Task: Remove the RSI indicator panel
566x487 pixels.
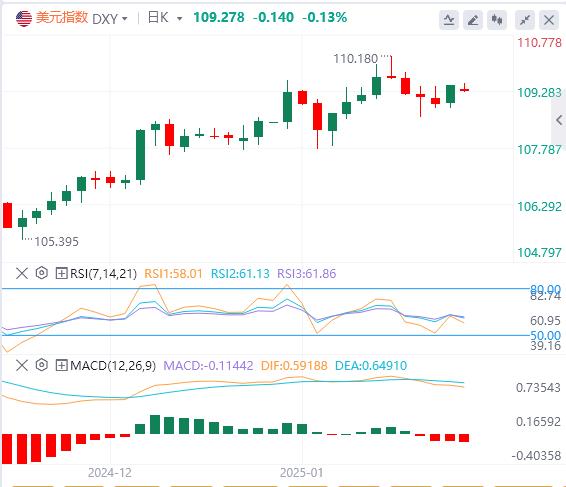Action: (22, 273)
